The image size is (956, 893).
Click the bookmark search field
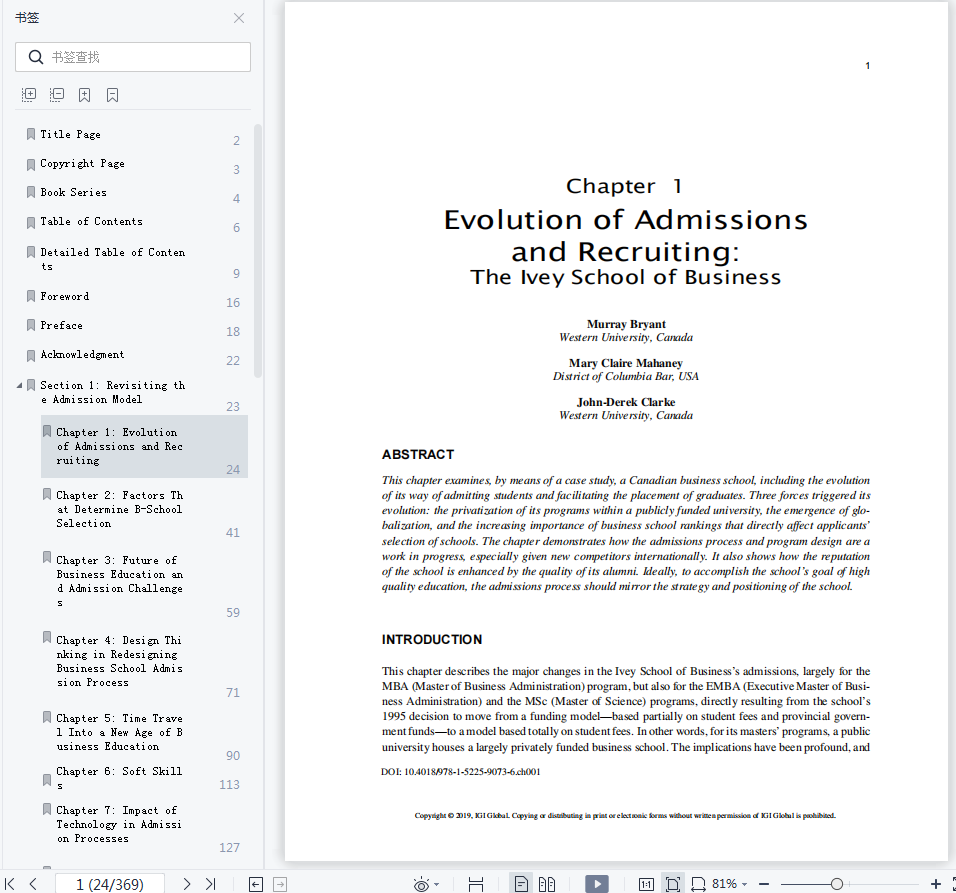pyautogui.click(x=133, y=57)
